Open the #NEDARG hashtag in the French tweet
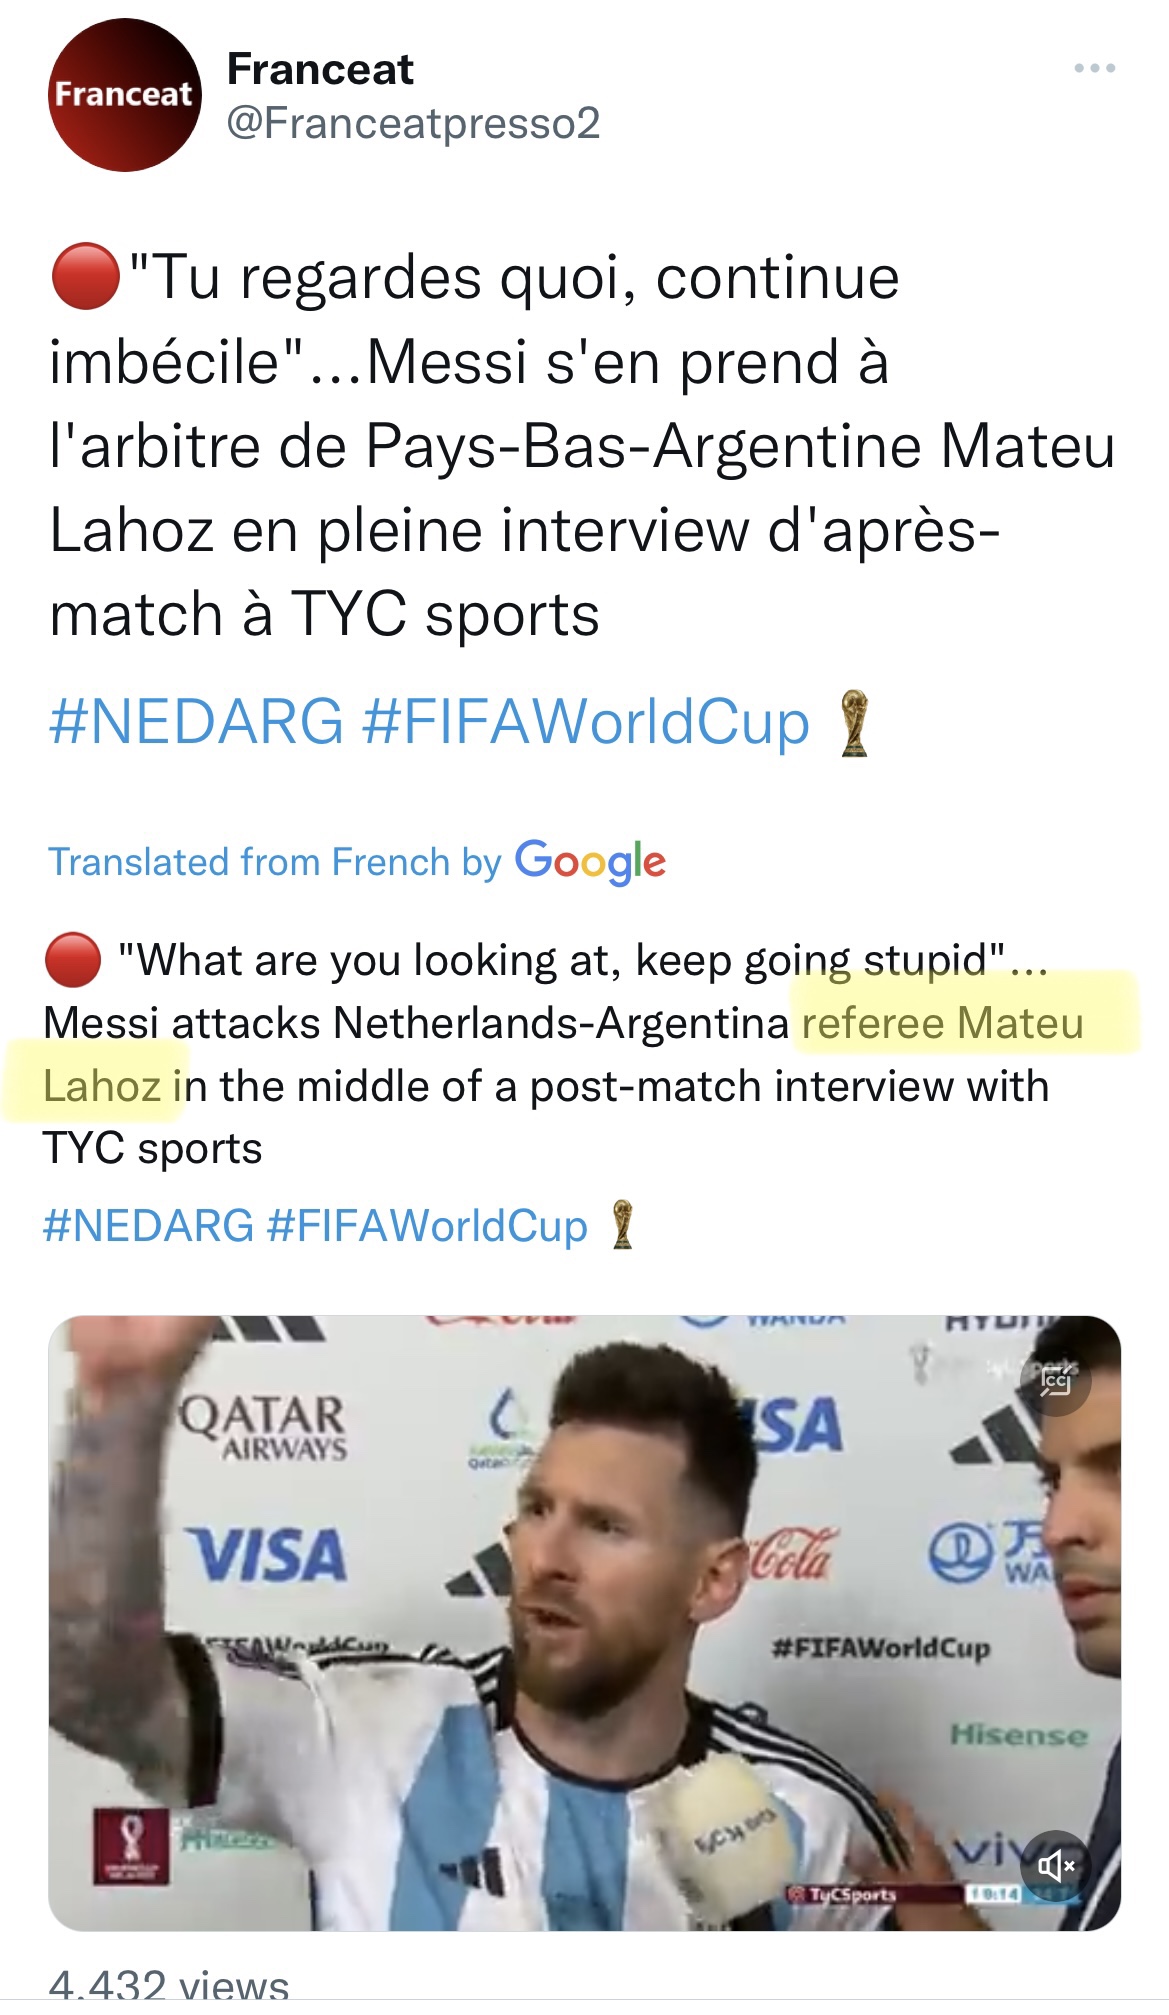 196,722
